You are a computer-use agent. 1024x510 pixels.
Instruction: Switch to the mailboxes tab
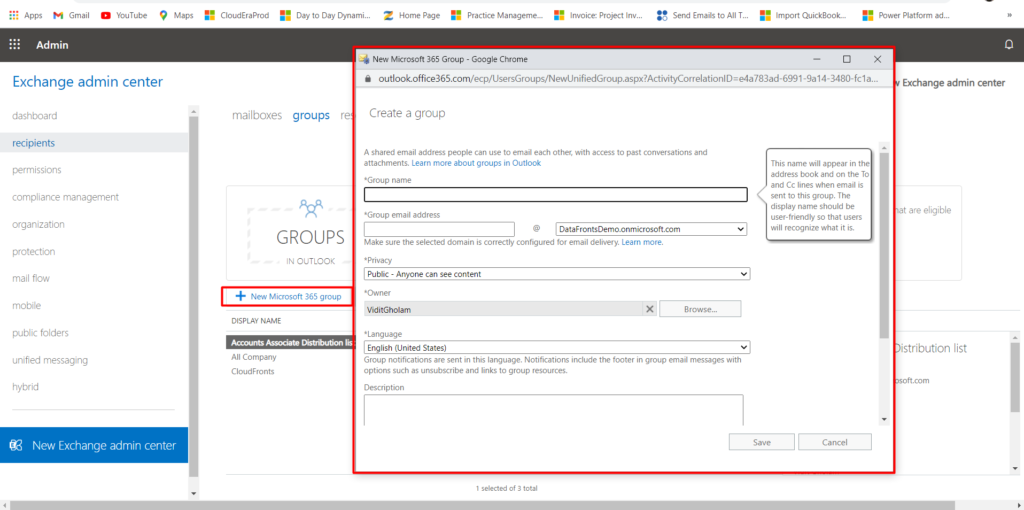click(x=257, y=116)
